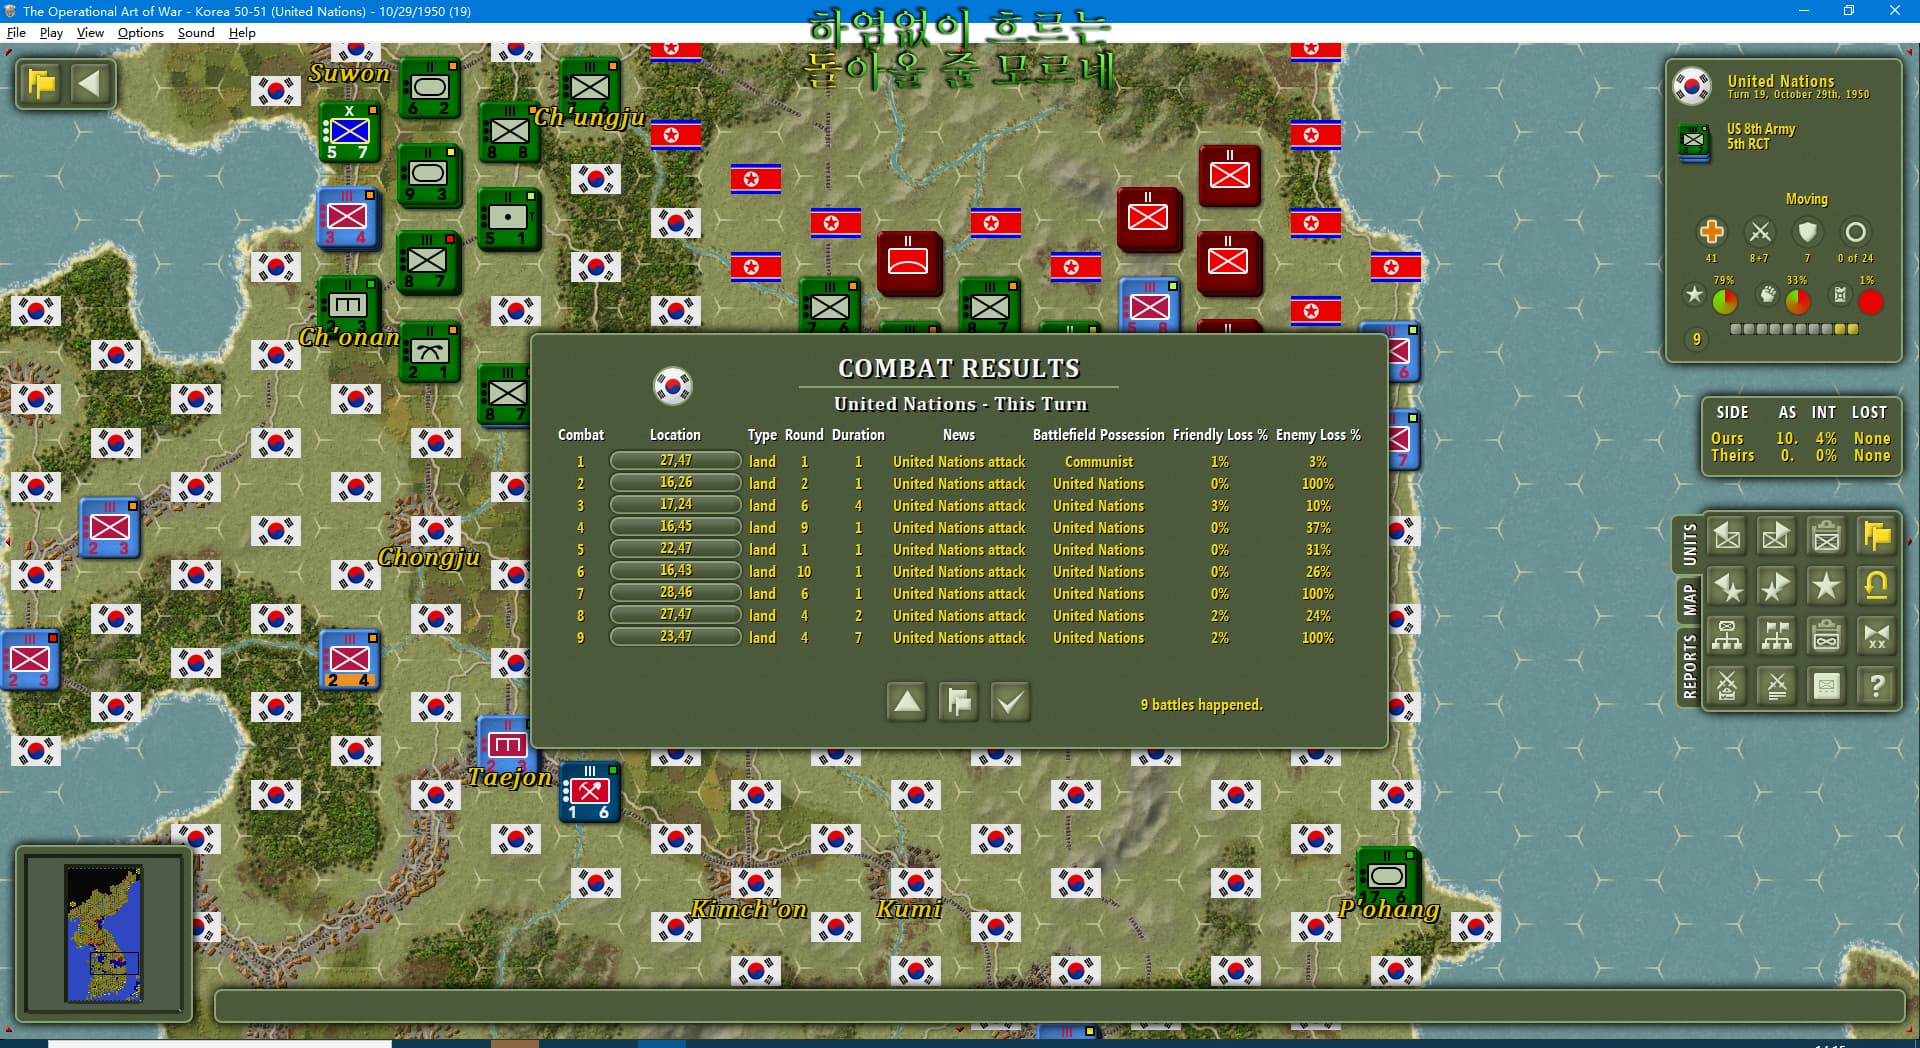Click crossed swords over unit box icon

(1727, 686)
